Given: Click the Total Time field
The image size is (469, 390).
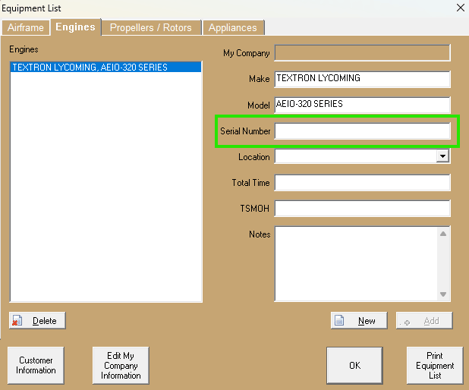Looking at the screenshot, I should (362, 182).
